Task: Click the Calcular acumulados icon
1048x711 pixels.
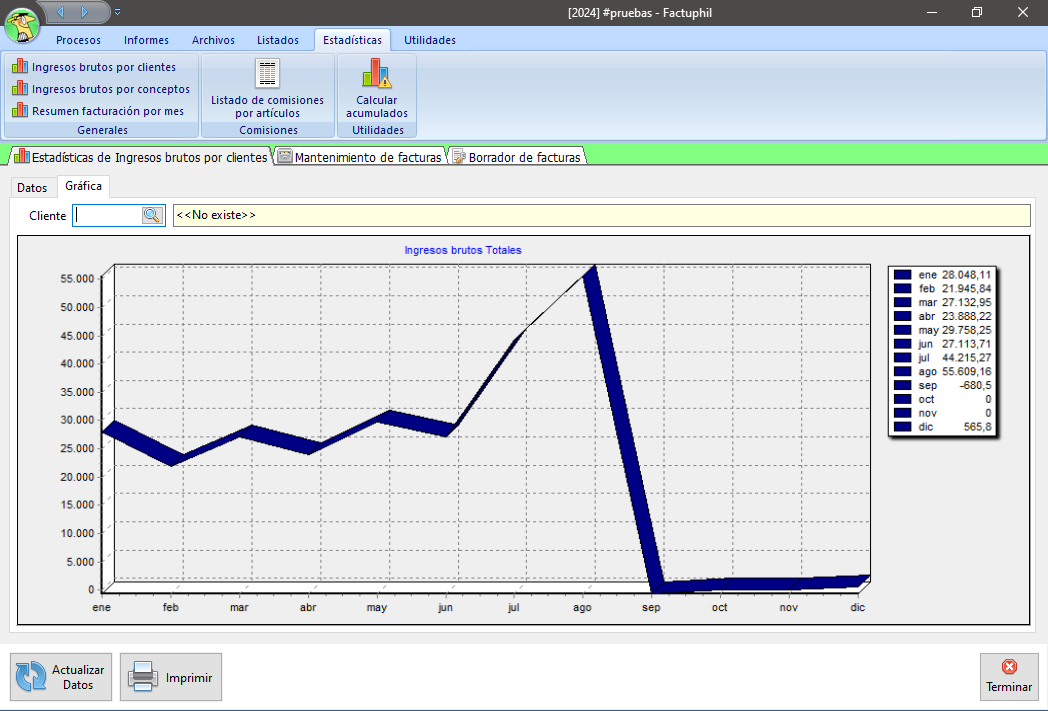Action: [377, 74]
